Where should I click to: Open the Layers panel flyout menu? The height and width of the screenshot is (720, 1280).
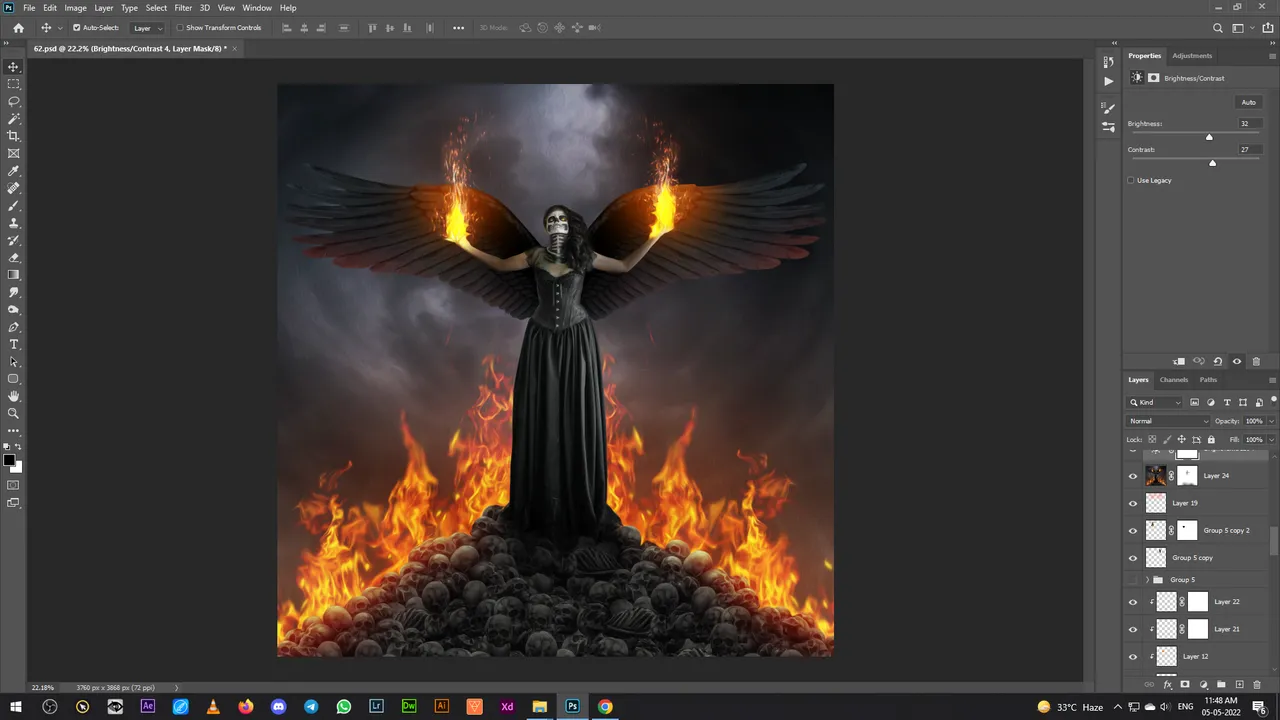click(x=1272, y=380)
